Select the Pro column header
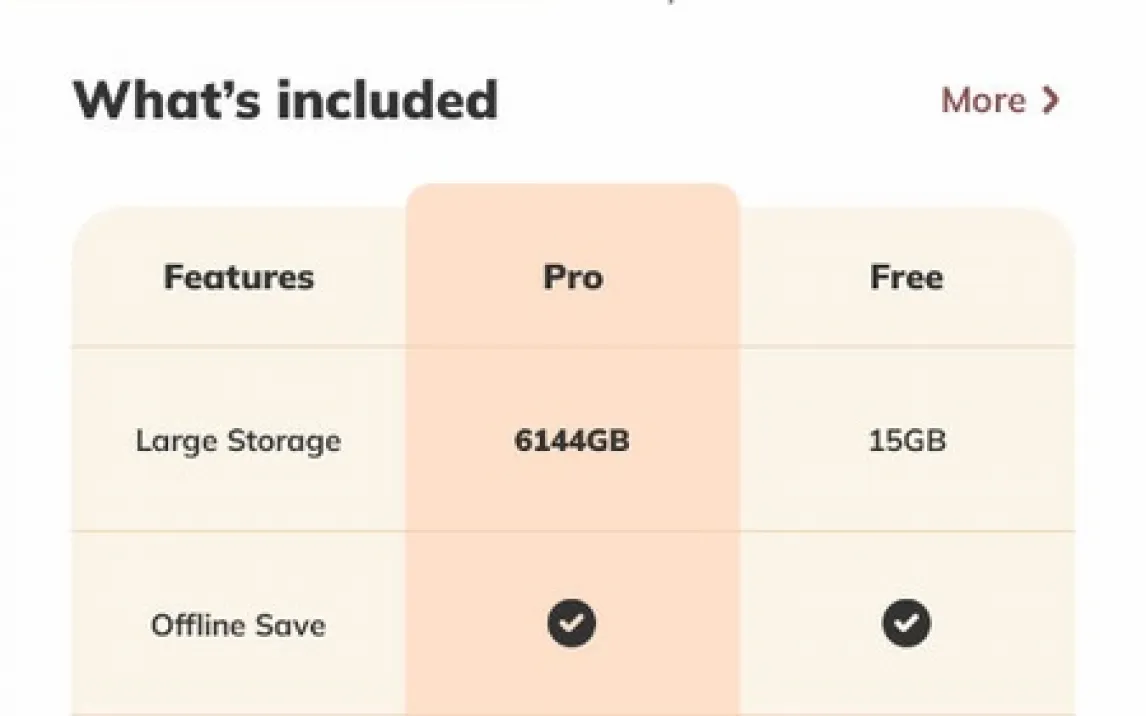This screenshot has height=716, width=1146. 572,277
